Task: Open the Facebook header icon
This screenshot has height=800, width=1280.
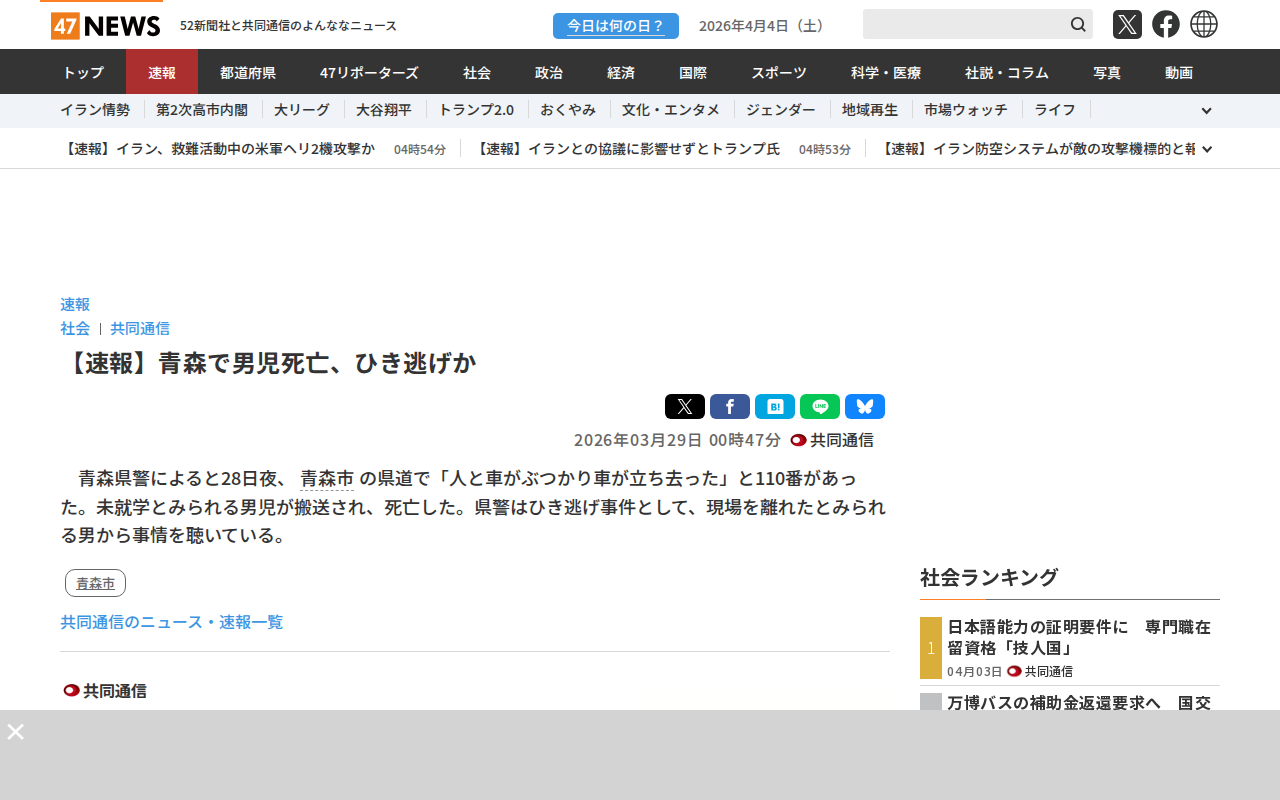Action: (x=1166, y=24)
